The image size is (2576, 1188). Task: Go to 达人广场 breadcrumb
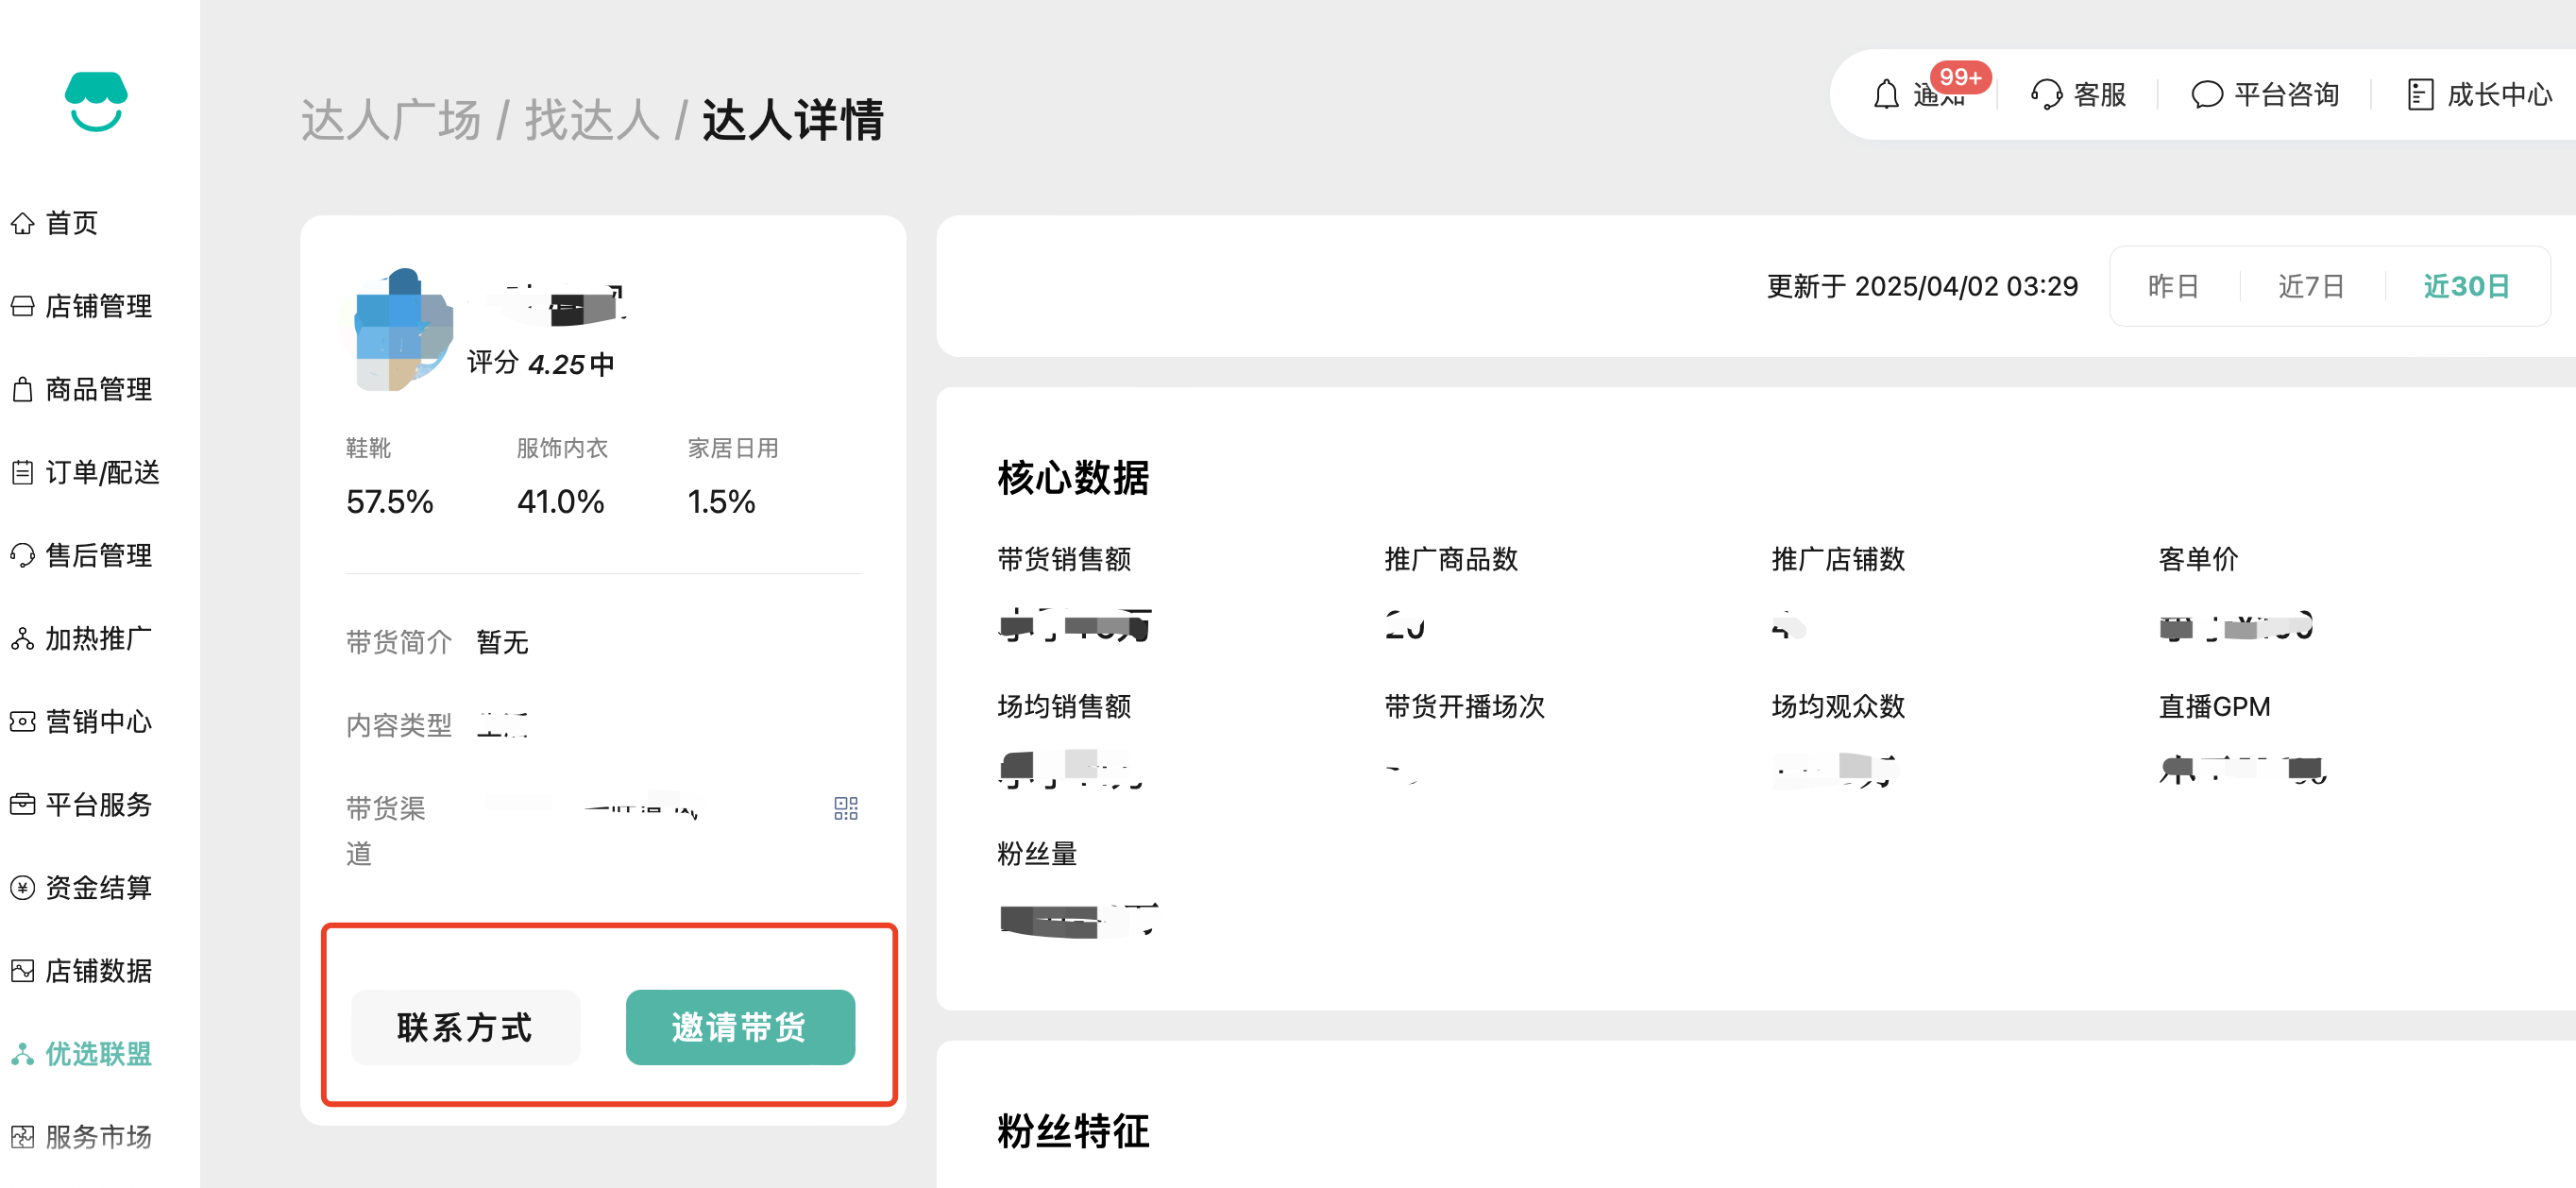391,121
